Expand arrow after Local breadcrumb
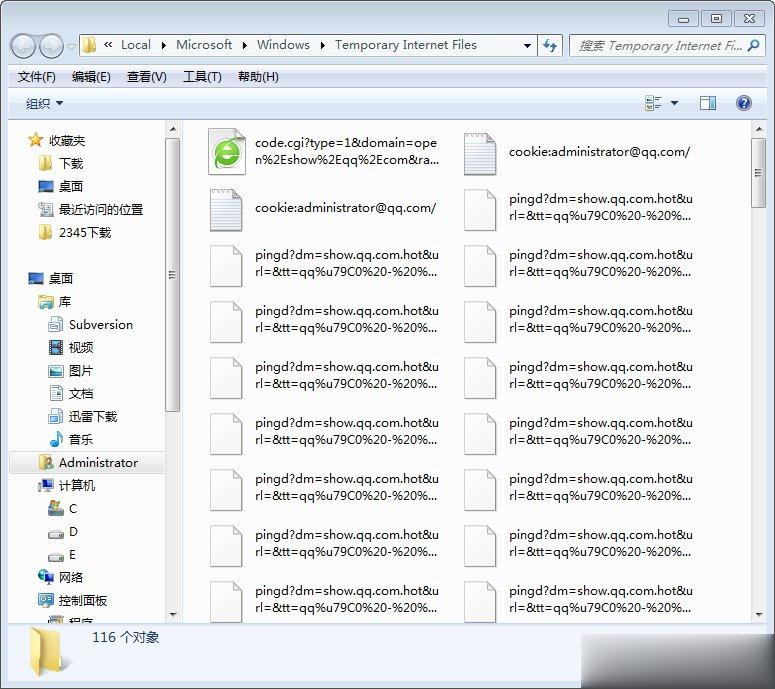775x689 pixels. click(164, 45)
